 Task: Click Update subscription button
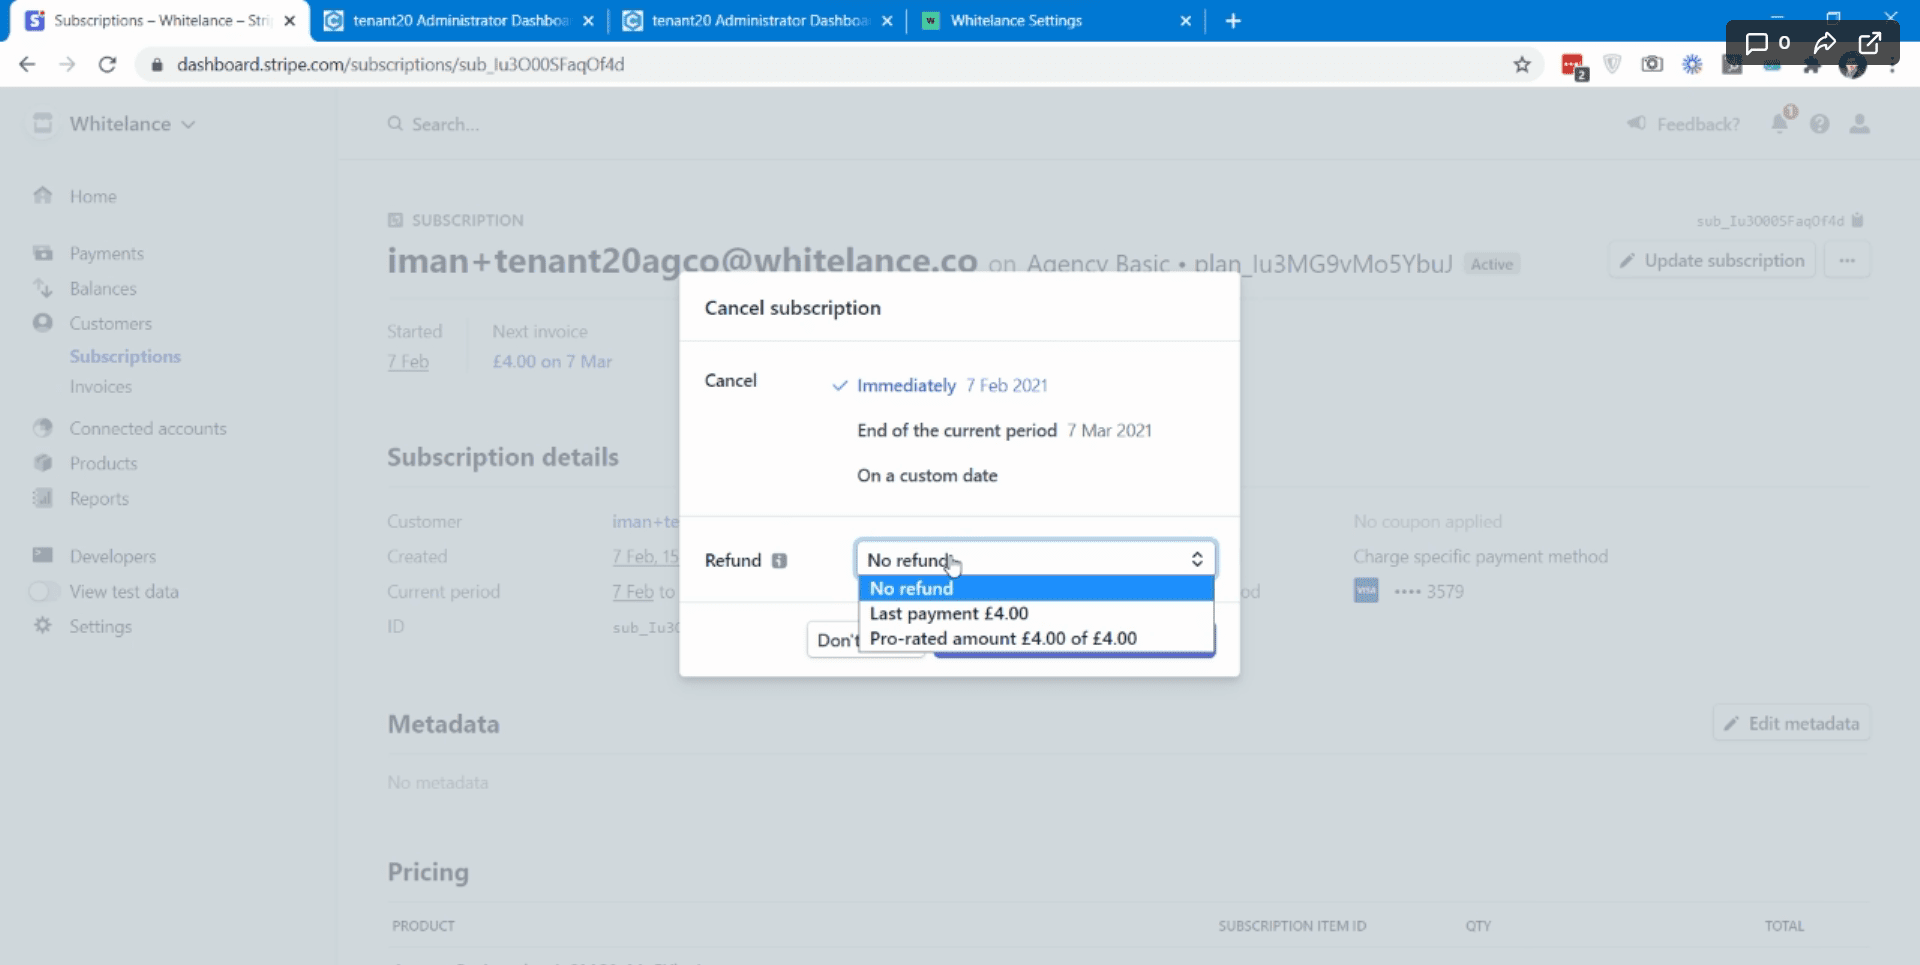(x=1712, y=261)
